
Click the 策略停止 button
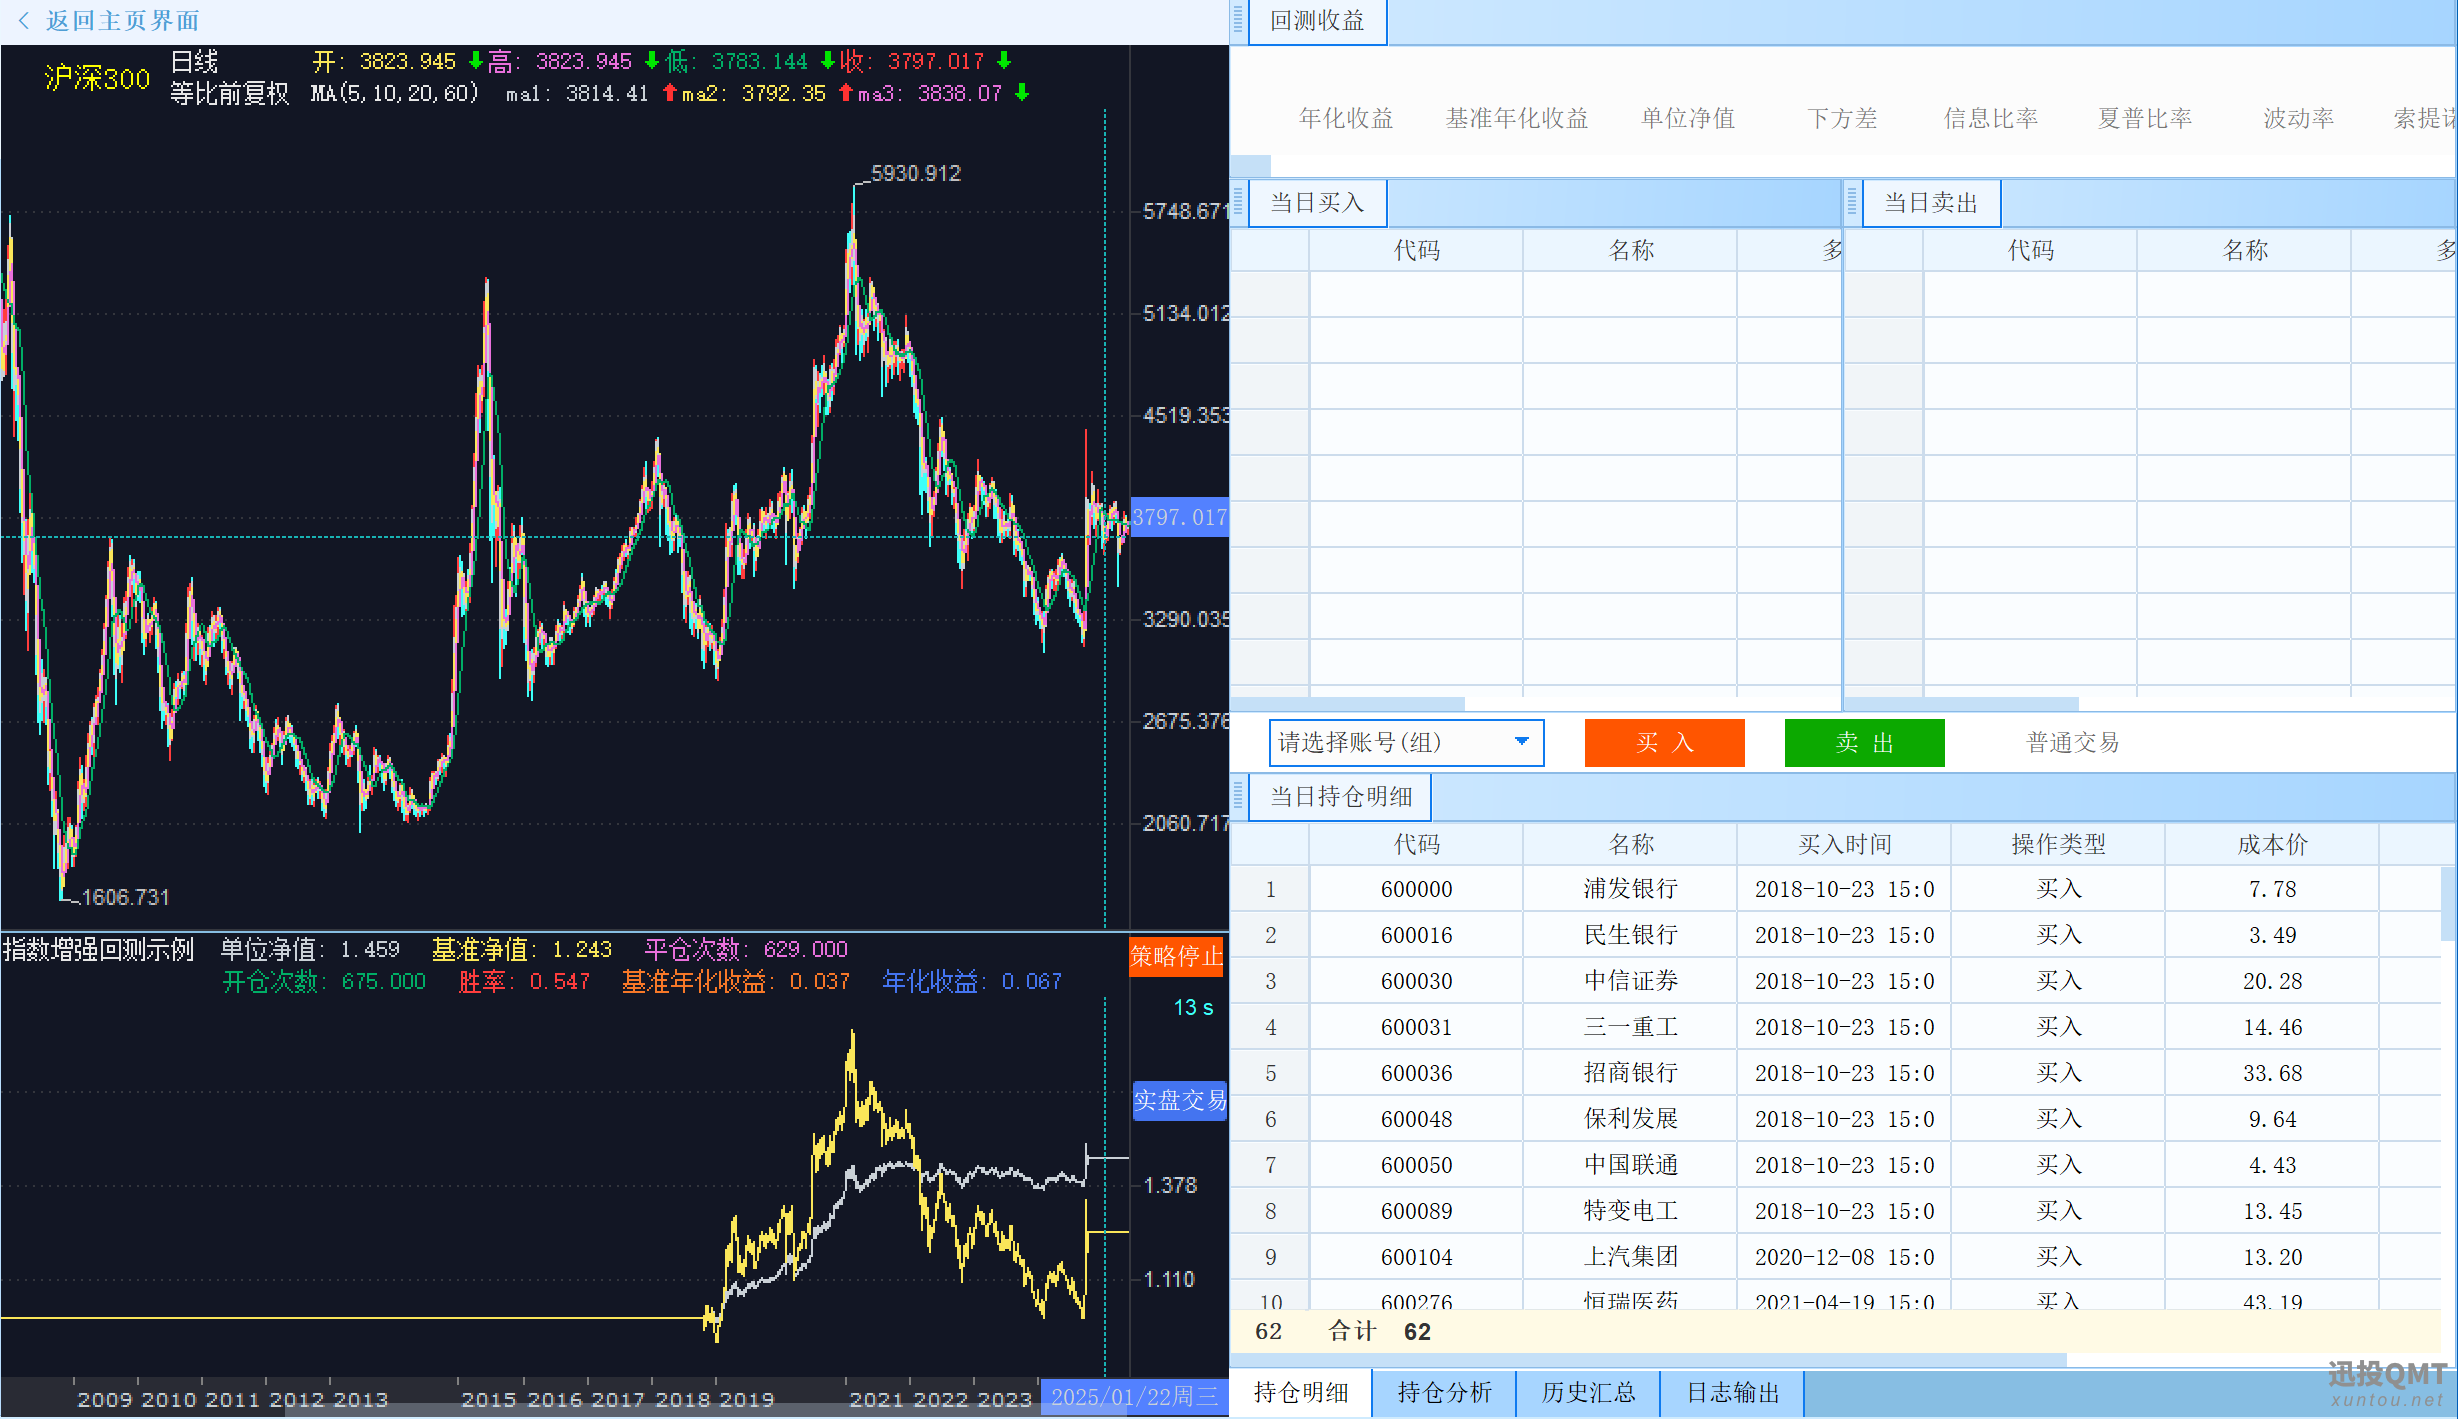pyautogui.click(x=1177, y=957)
